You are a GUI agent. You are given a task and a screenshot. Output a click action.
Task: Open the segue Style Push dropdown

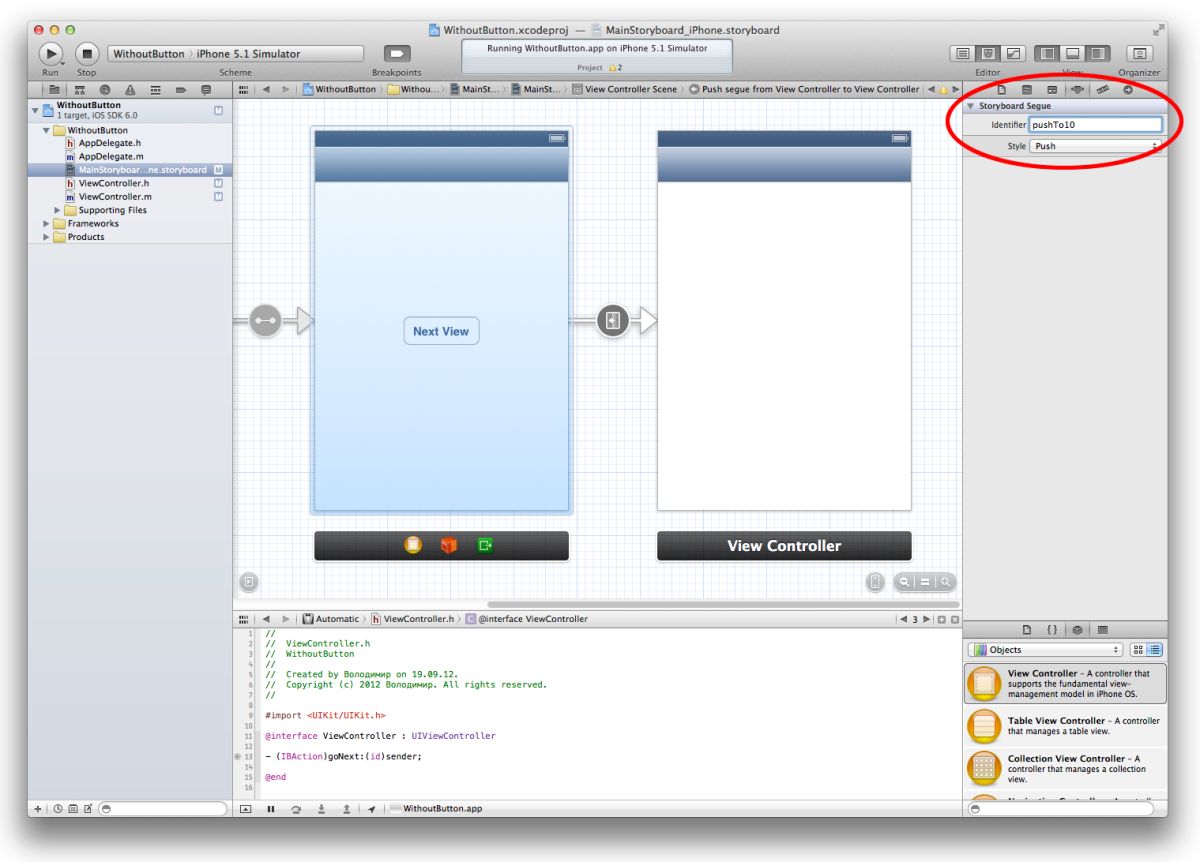[x=1095, y=146]
